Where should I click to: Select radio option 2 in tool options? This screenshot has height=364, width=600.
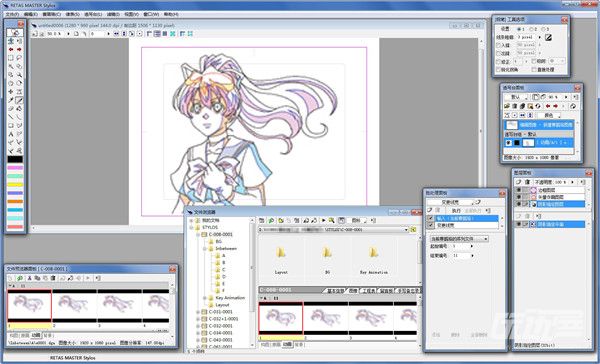532,29
